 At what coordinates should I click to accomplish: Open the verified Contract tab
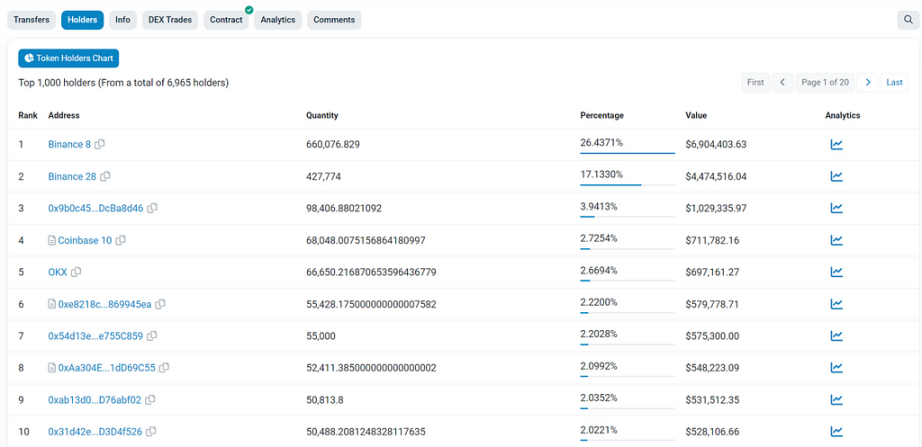tap(226, 20)
